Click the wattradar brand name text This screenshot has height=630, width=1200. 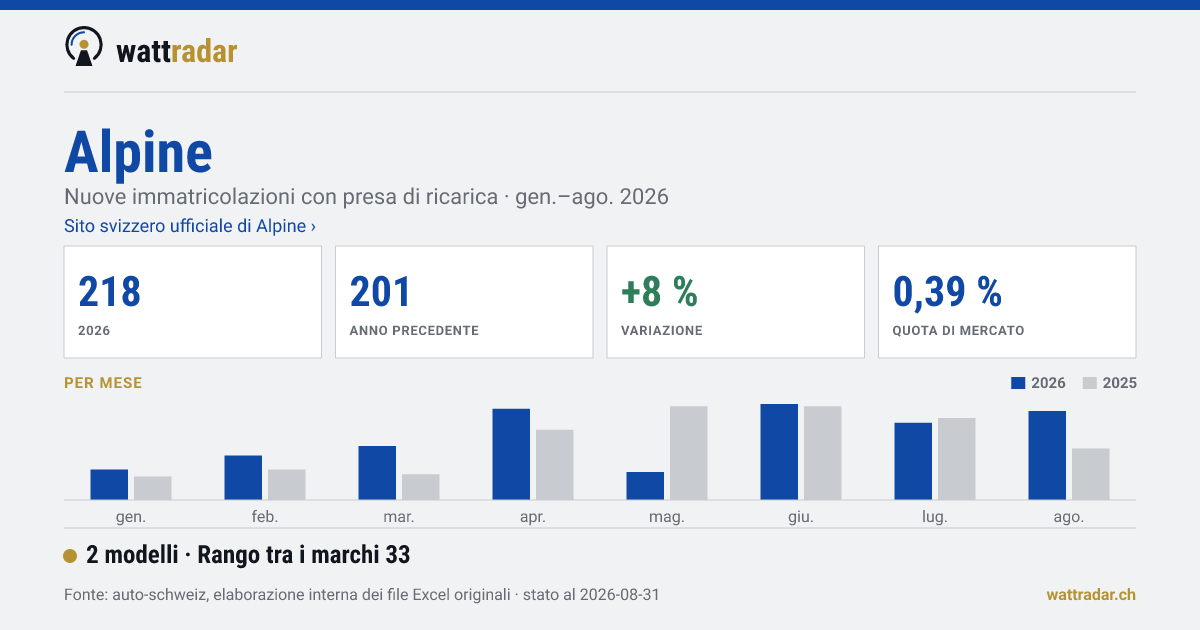[177, 50]
